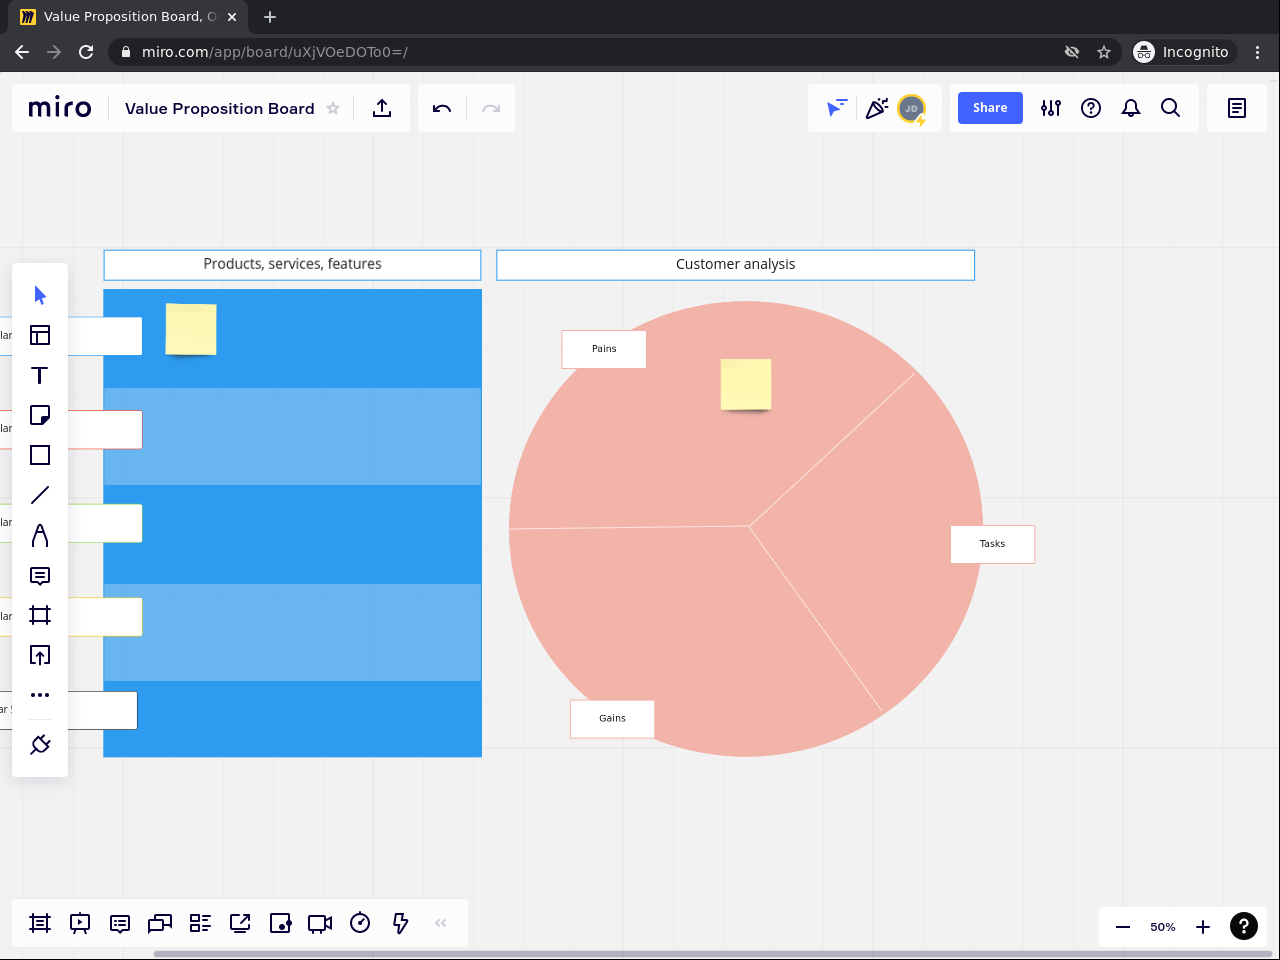Image resolution: width=1280 pixels, height=960 pixels.
Task: Click the Value Proposition Board title
Action: tap(220, 108)
